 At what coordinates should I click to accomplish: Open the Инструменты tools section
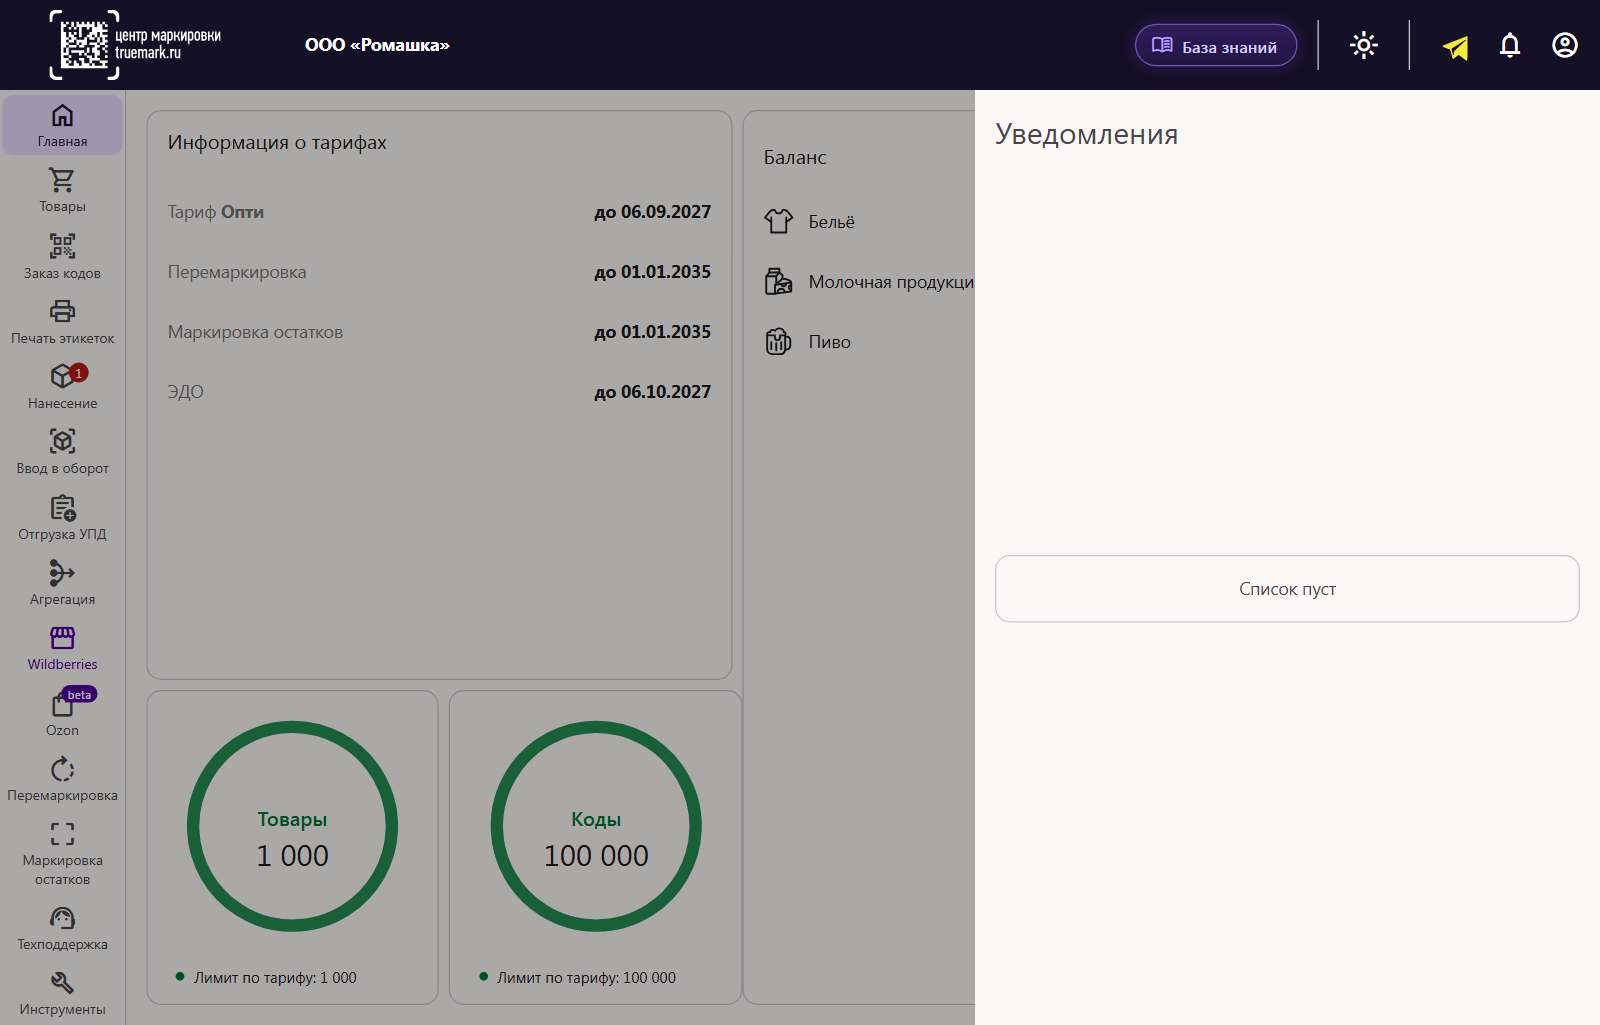62,993
